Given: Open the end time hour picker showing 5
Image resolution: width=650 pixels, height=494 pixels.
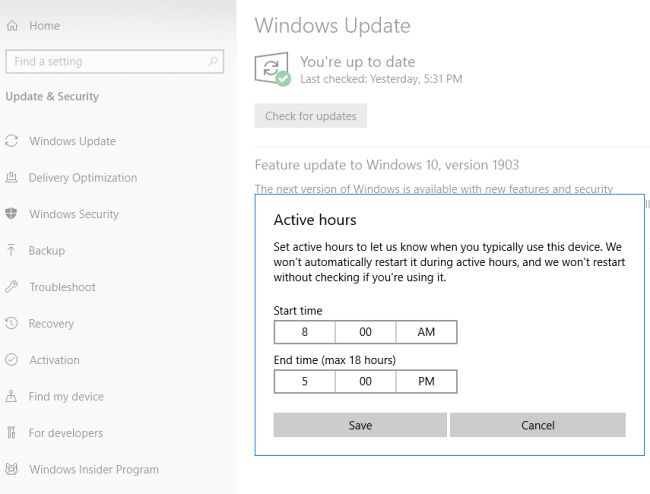Looking at the screenshot, I should 305,381.
